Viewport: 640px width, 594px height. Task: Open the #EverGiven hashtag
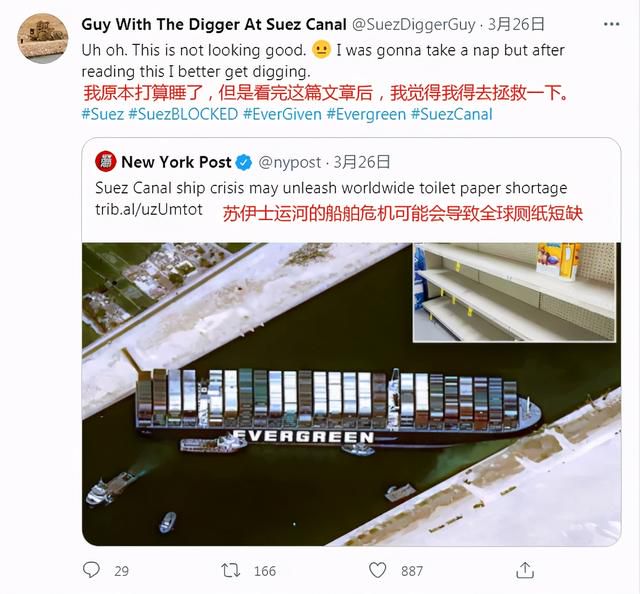[x=282, y=114]
